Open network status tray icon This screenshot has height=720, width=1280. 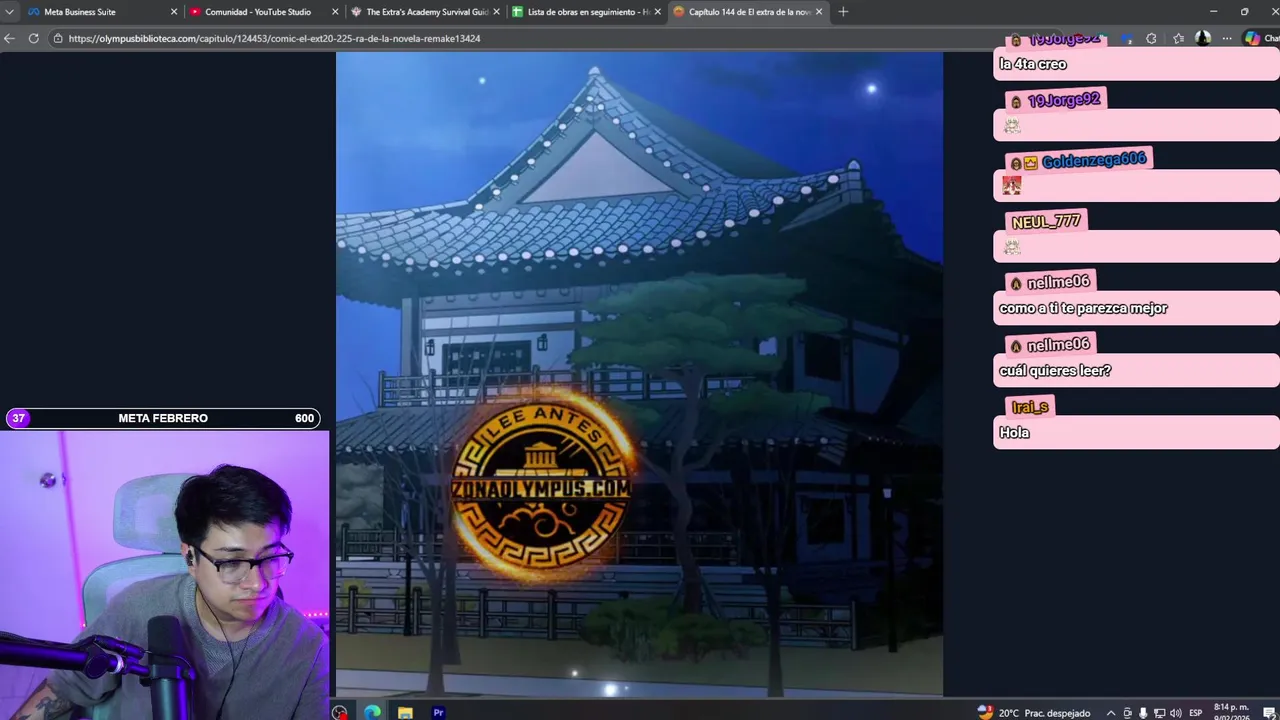(x=1159, y=713)
